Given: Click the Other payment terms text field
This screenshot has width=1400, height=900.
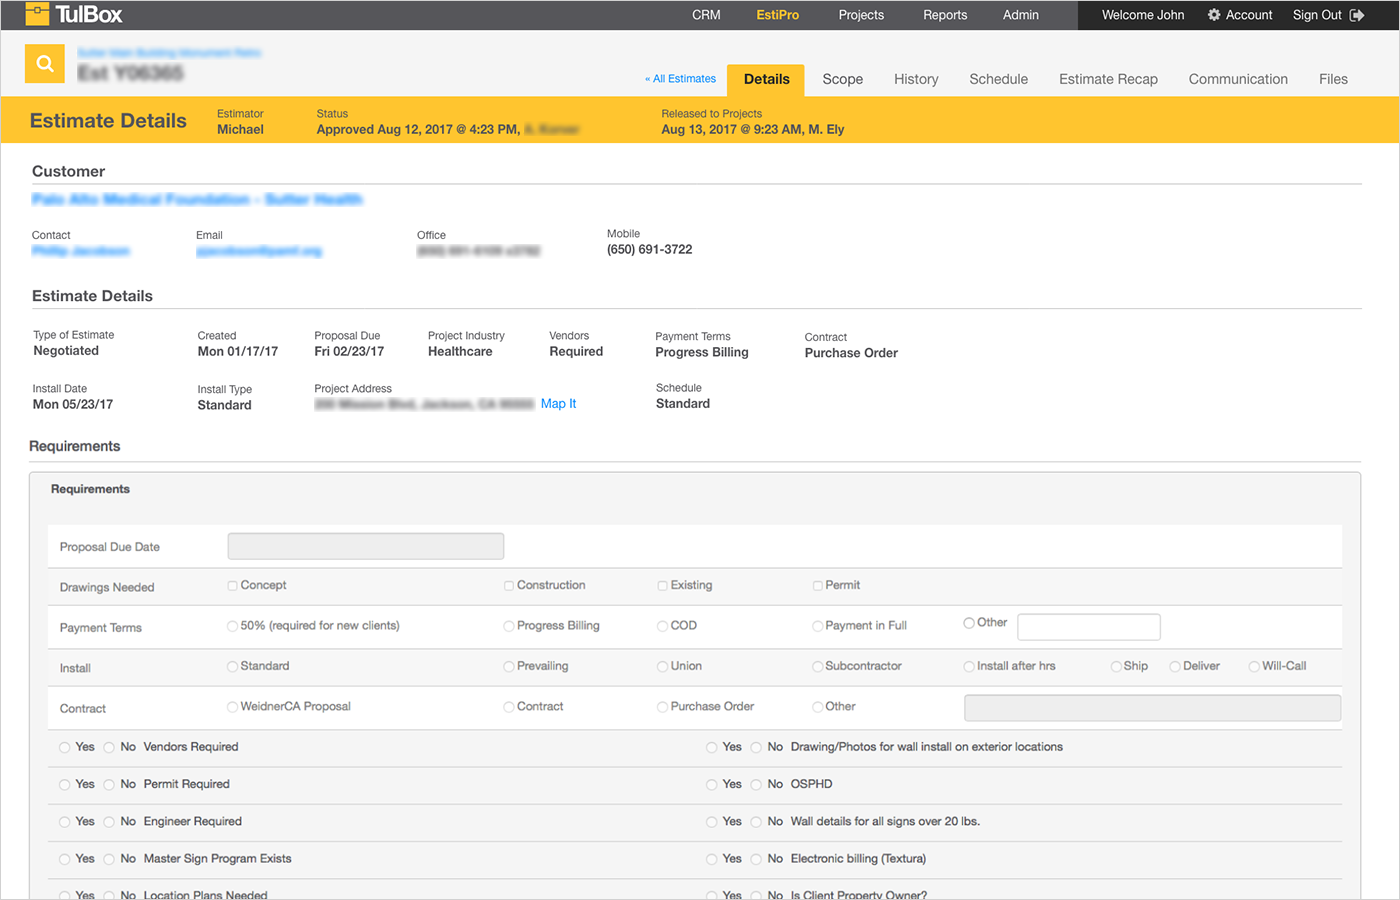Looking at the screenshot, I should (1089, 627).
